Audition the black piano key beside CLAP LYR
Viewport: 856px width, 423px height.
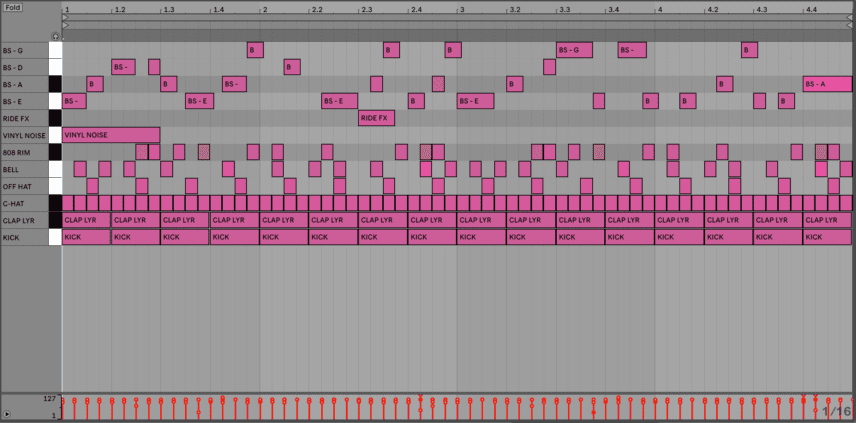pos(55,221)
